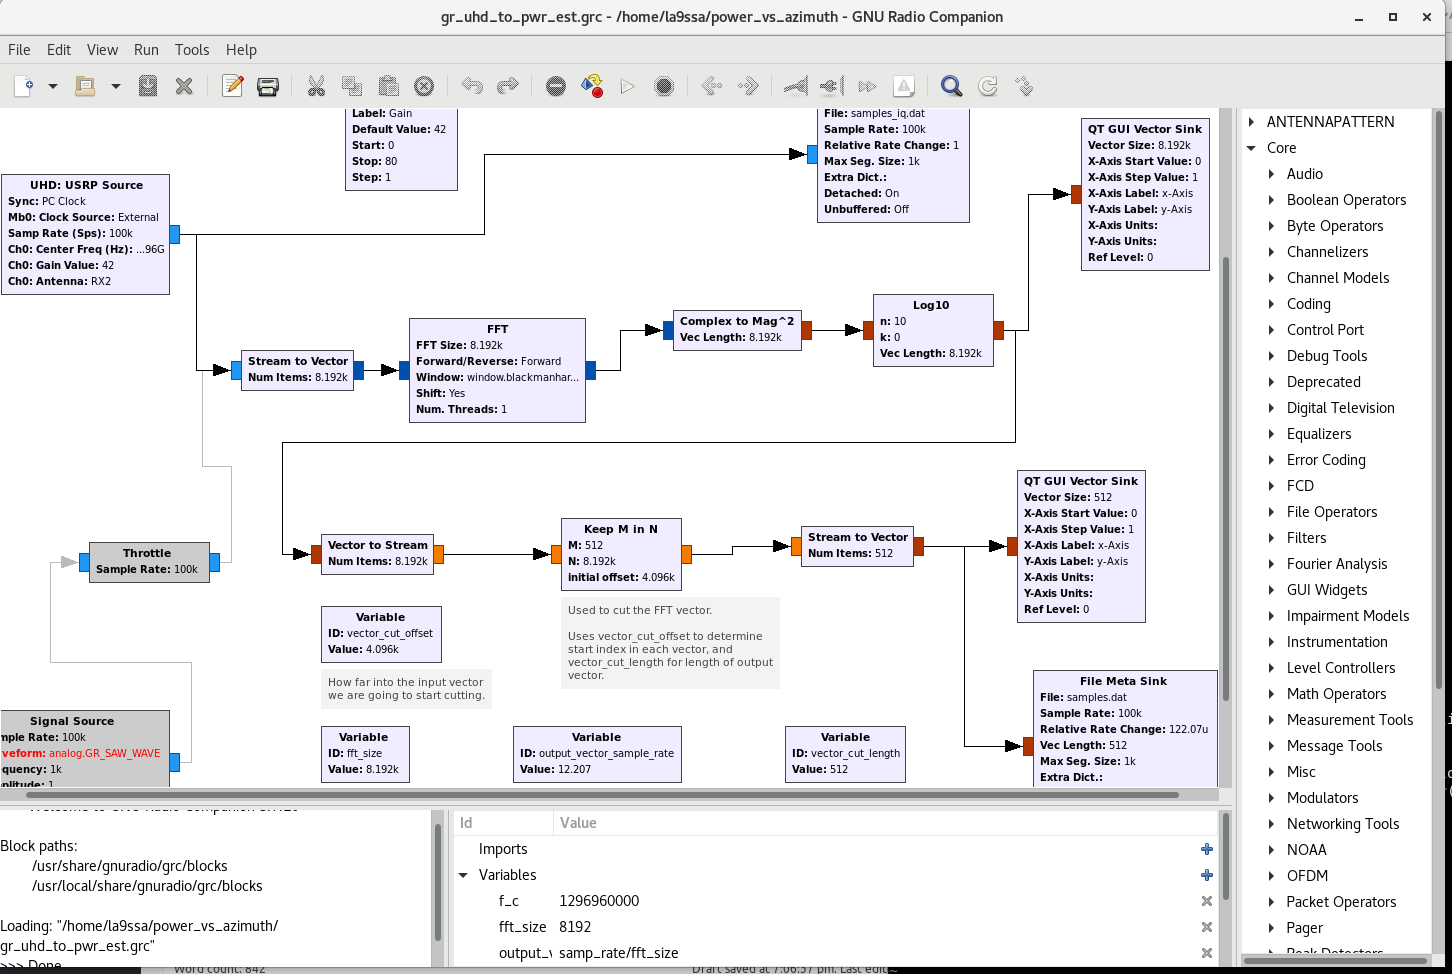Image resolution: width=1452 pixels, height=974 pixels.
Task: Collapse the Variables section
Action: point(464,875)
